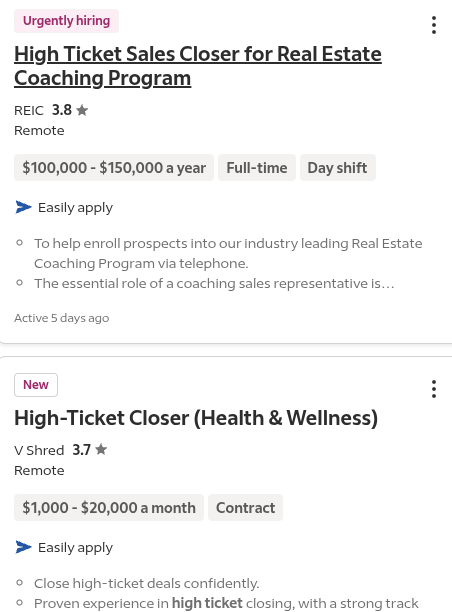Click the V Shred Easily apply arrow icon

click(23, 547)
